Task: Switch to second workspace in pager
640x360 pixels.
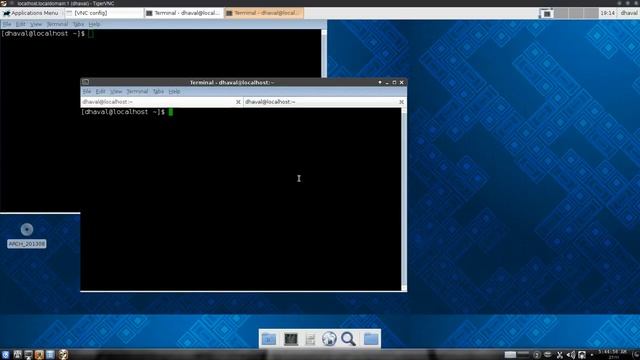Action: click(561, 13)
